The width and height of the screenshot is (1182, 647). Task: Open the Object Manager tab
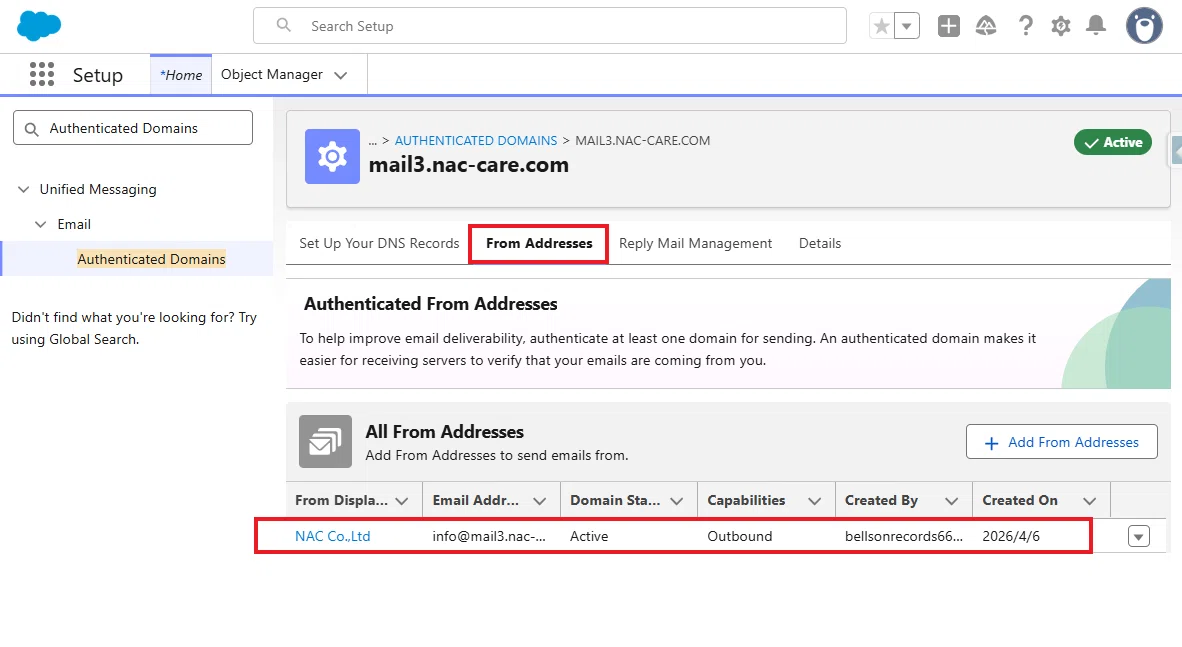271,75
